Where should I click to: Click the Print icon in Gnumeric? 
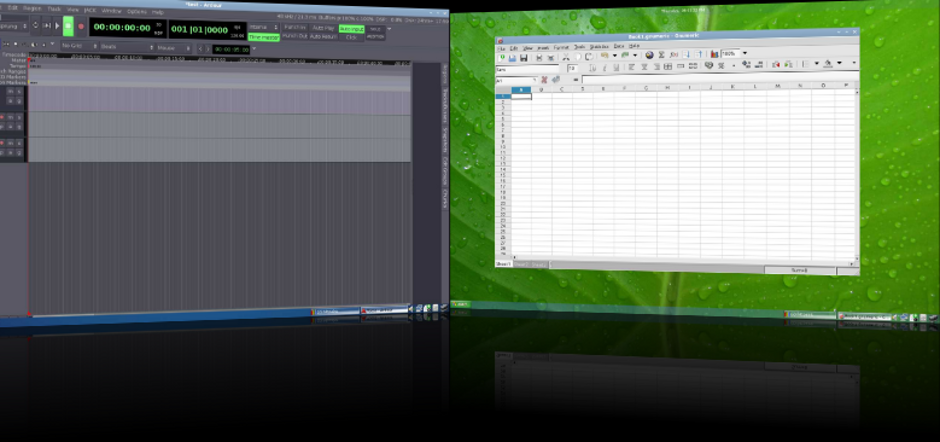coord(539,58)
